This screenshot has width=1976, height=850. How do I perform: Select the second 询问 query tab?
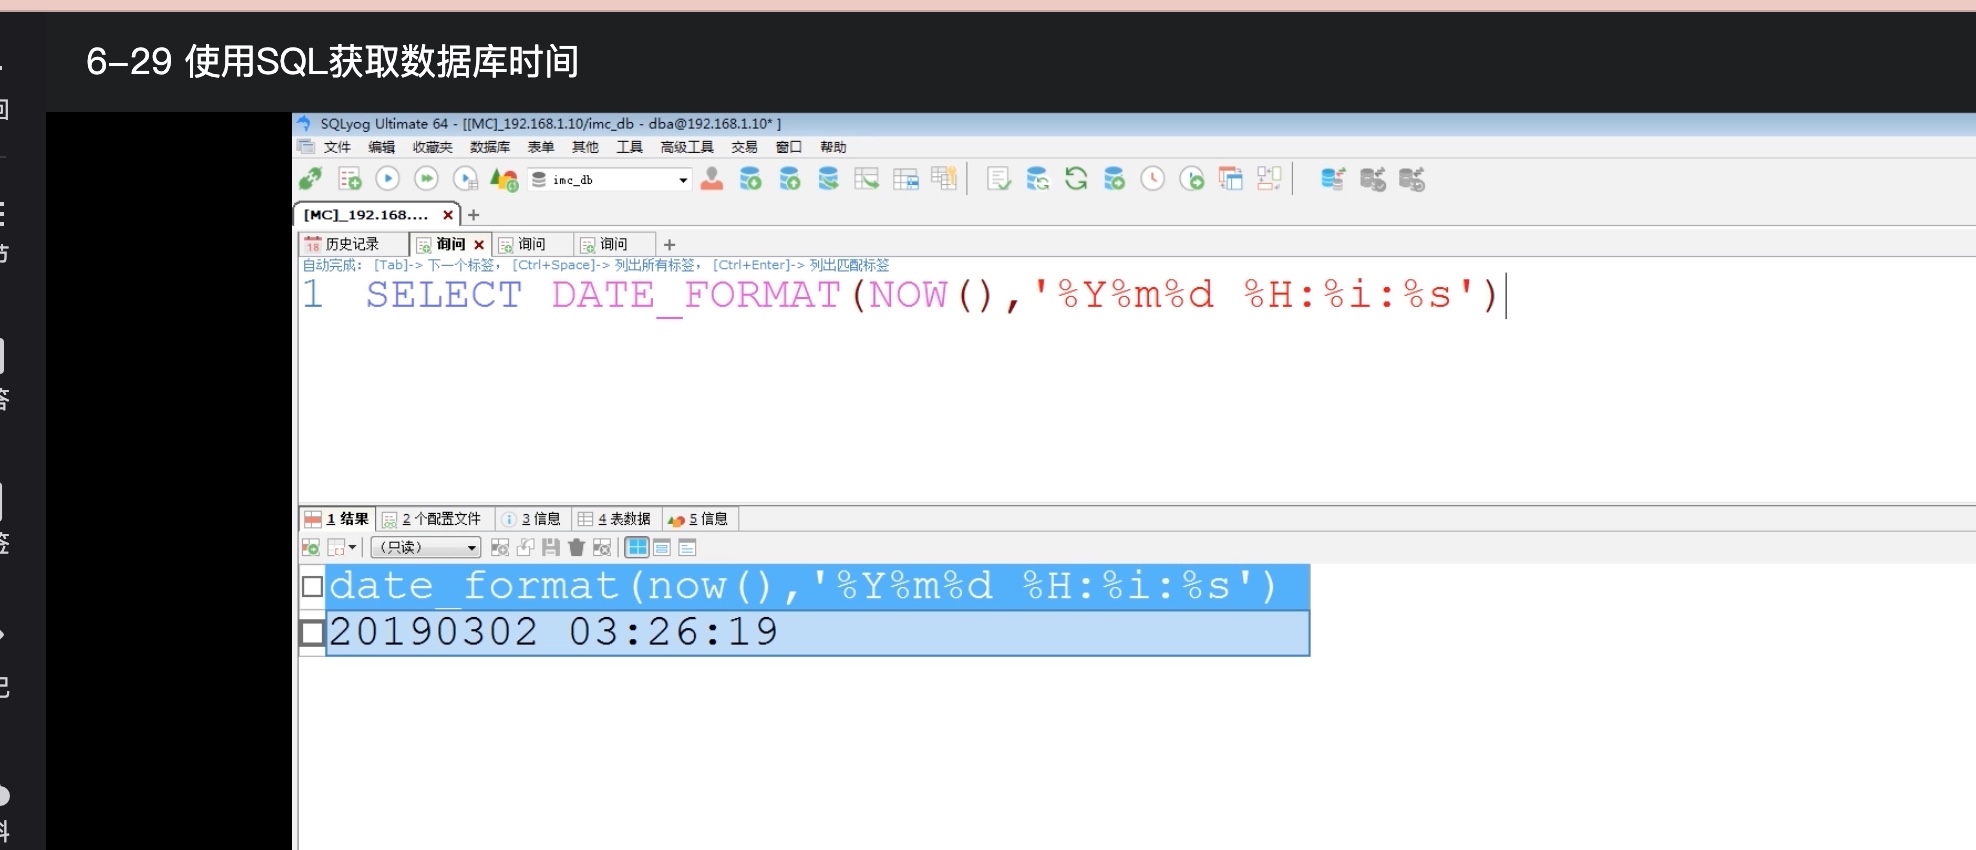coord(532,244)
